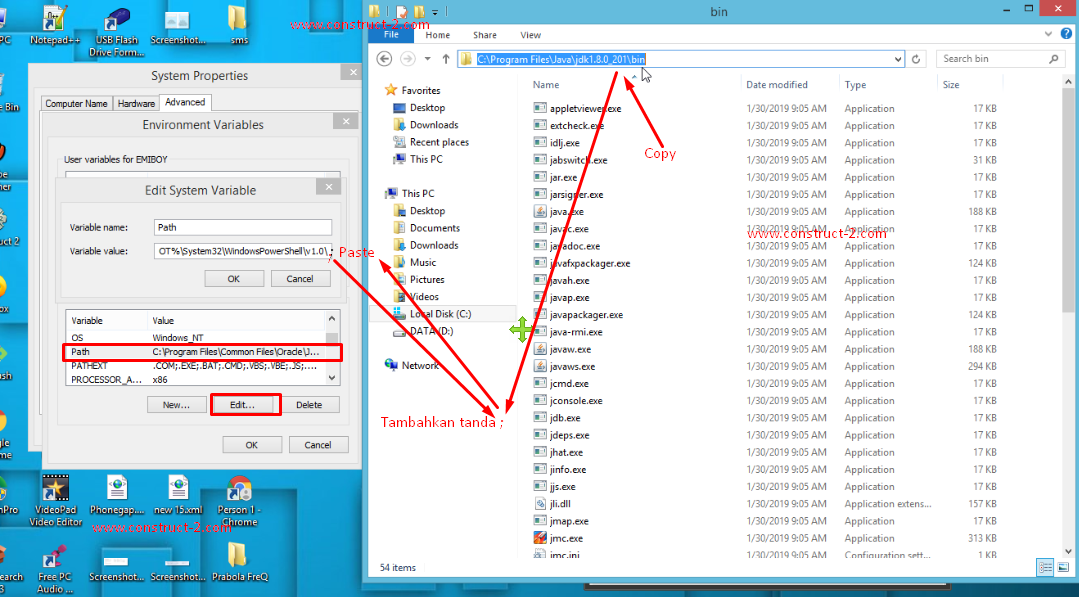
Task: Open Pictures folder in navigation pane
Action: 427,279
